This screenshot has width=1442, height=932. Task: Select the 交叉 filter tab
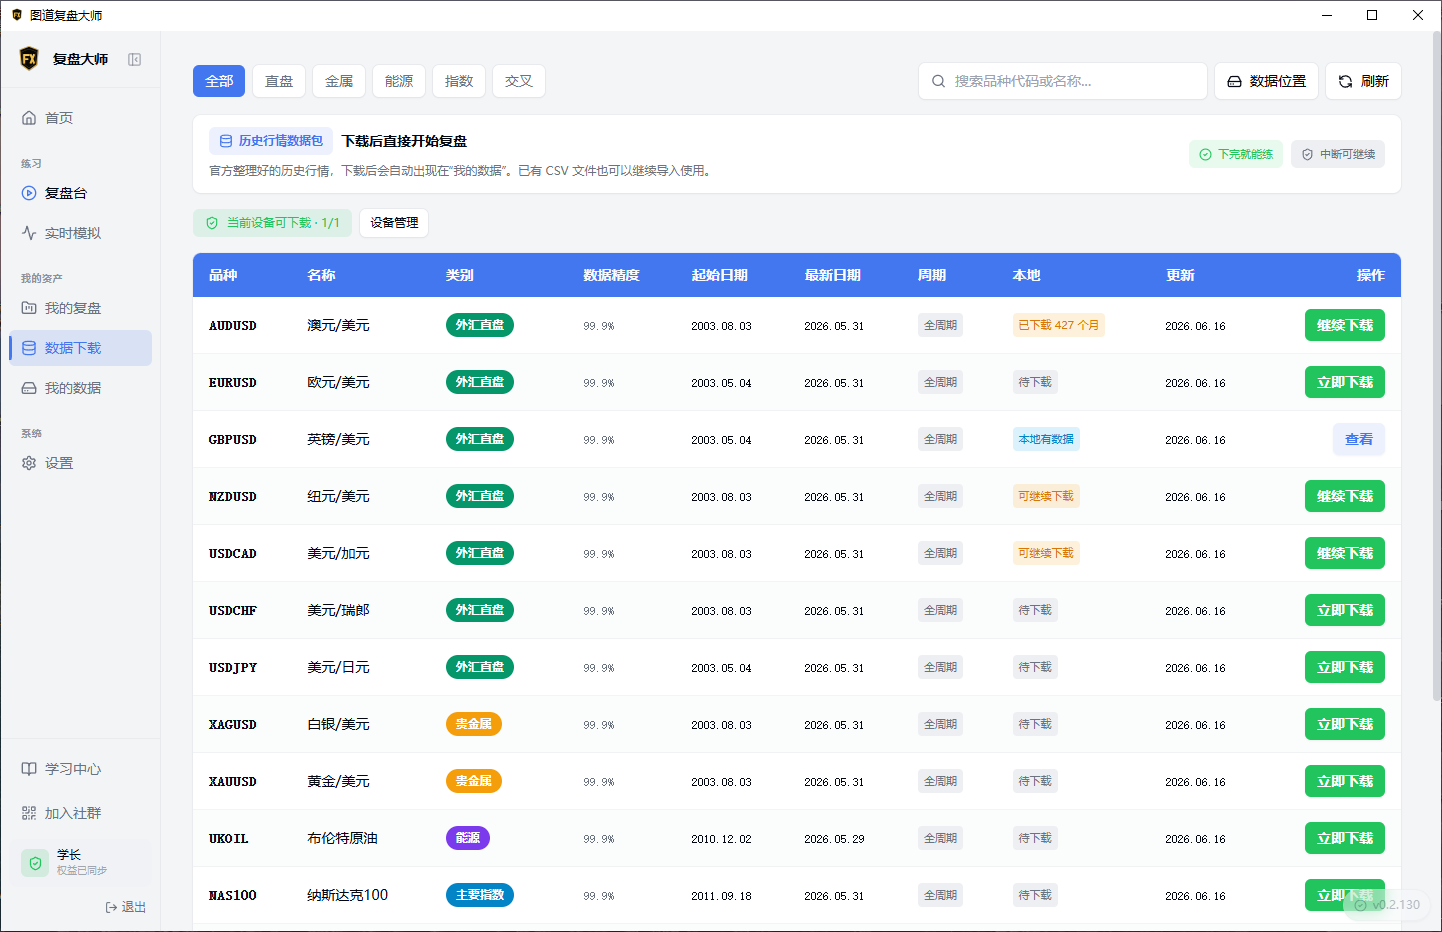click(519, 81)
